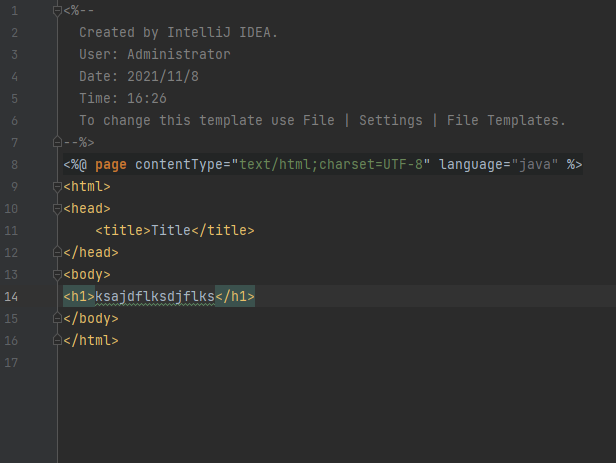The image size is (616, 463).
Task: Click the <html> opening tag text
Action: pyautogui.click(x=87, y=187)
